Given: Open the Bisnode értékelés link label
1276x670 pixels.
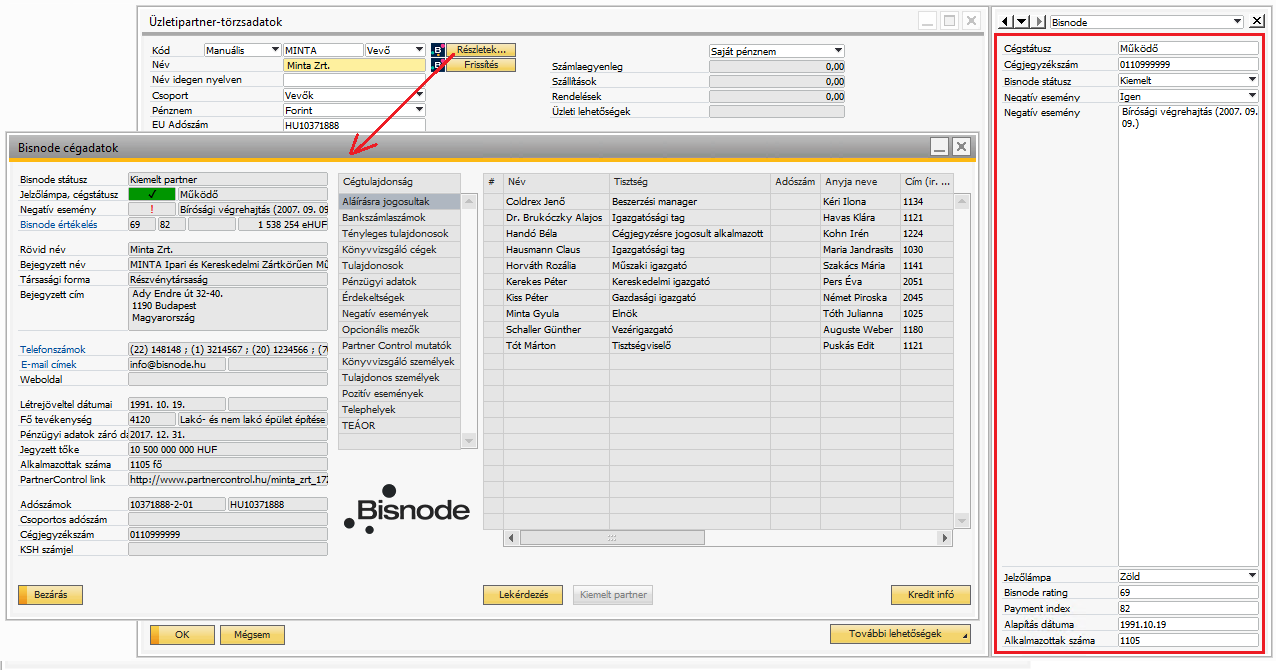Looking at the screenshot, I should click(x=56, y=225).
